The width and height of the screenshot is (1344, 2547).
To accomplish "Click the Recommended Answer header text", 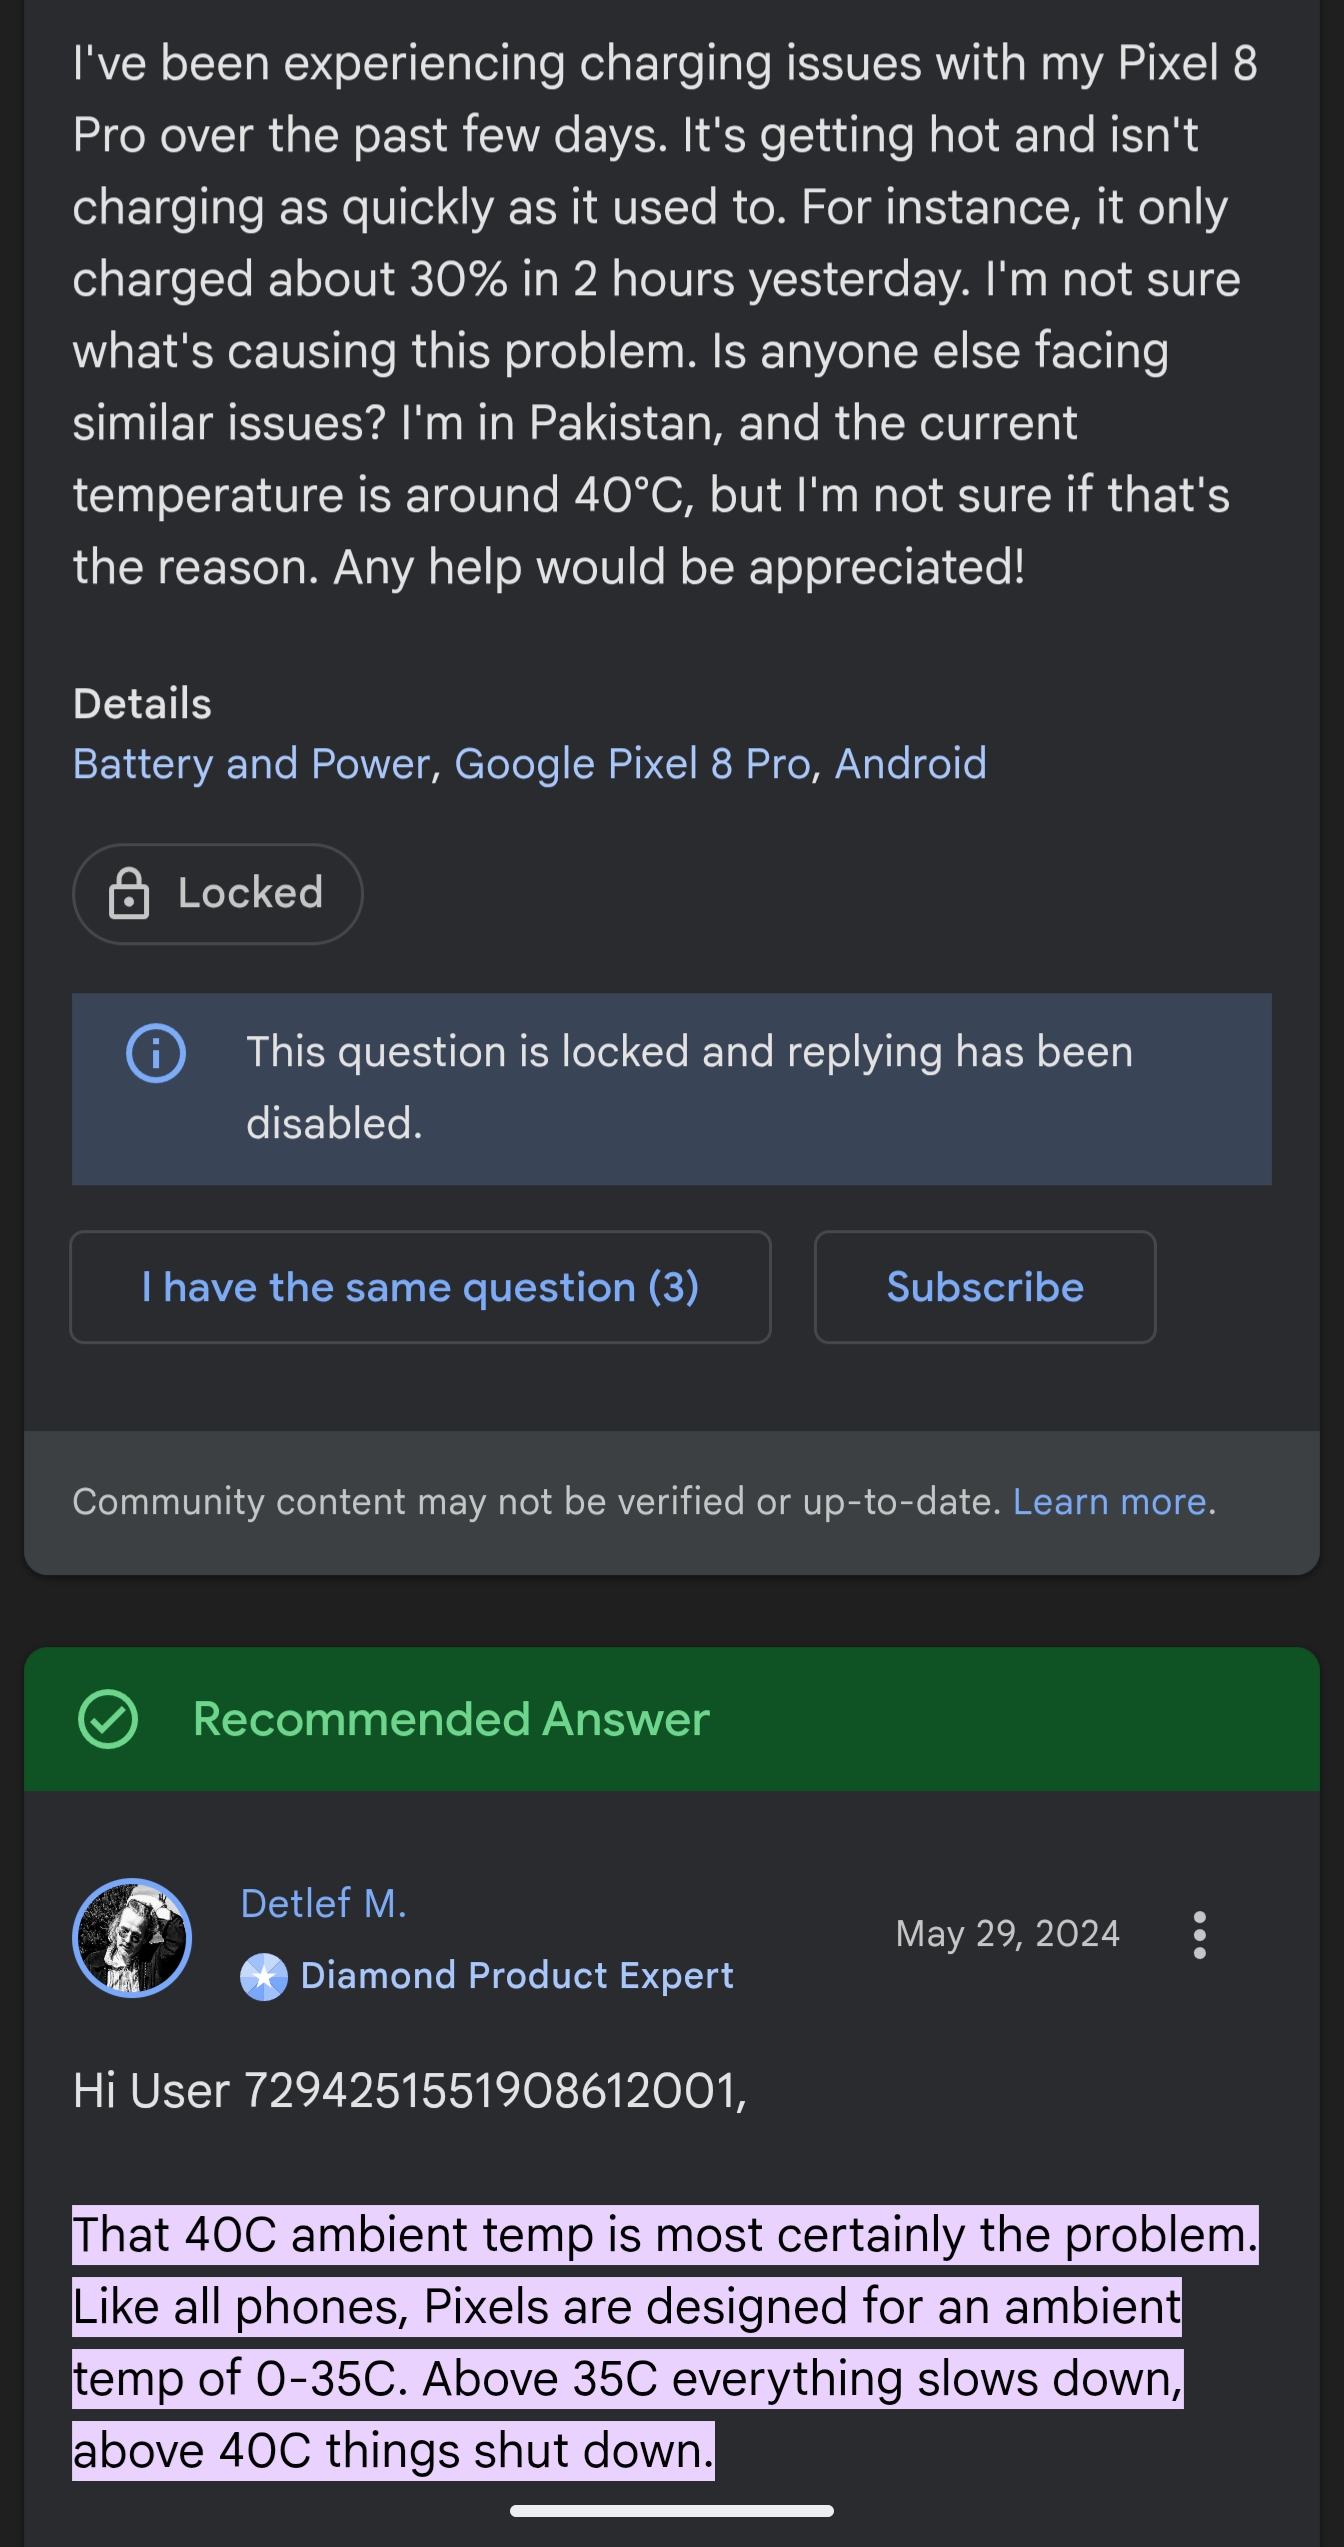I will coord(451,1719).
